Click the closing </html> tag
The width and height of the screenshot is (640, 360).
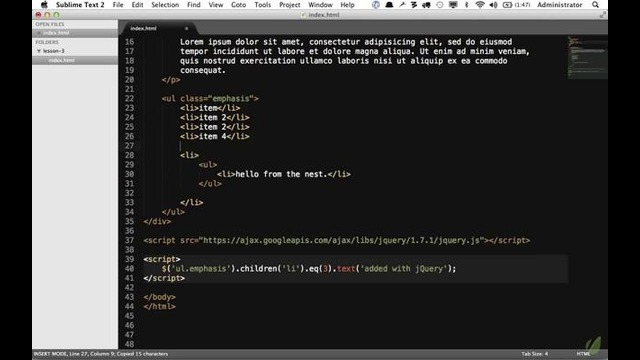(159, 306)
